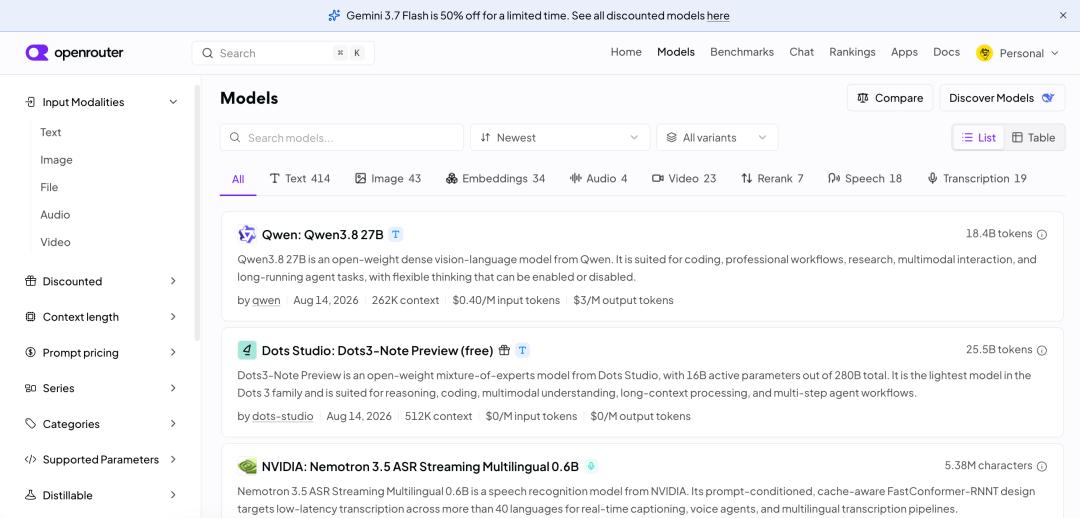Click the layers icon beside All variants
Viewport: 1080px width, 518px height.
point(671,137)
